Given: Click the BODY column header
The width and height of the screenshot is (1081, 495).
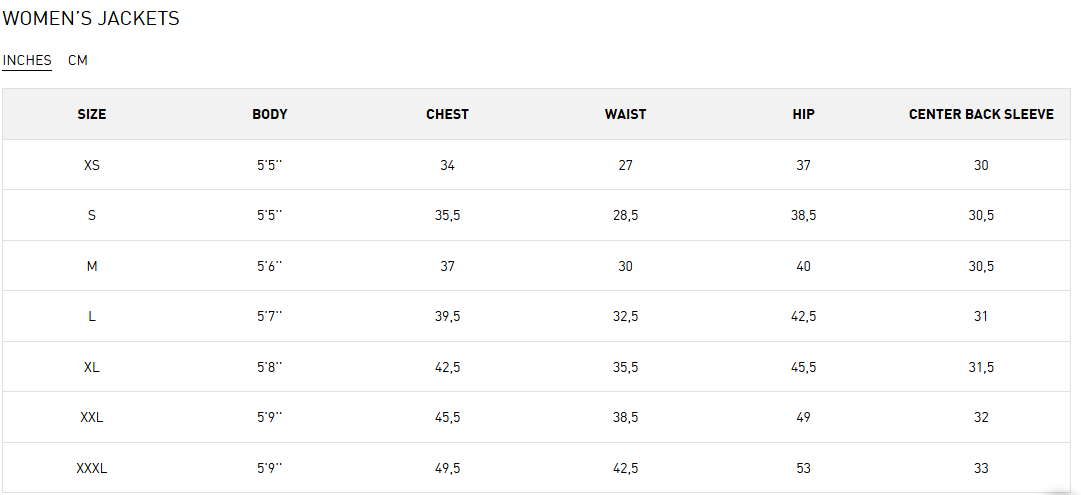Looking at the screenshot, I should coord(270,114).
